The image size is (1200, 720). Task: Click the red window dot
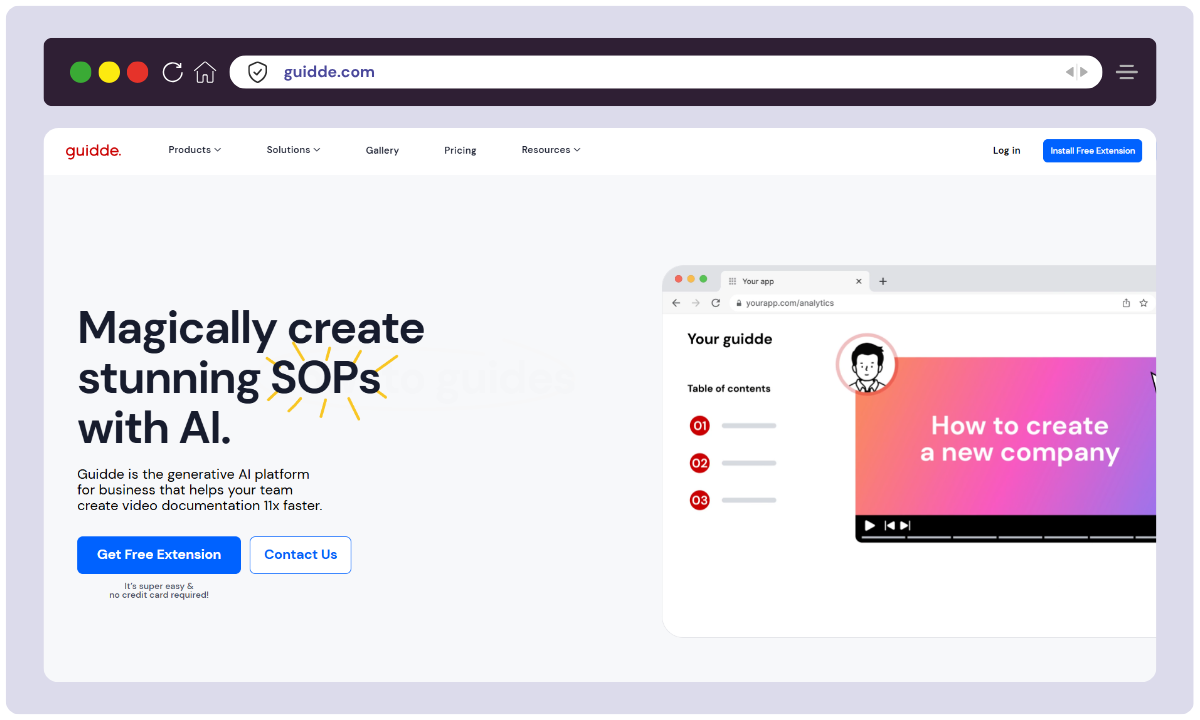click(137, 72)
